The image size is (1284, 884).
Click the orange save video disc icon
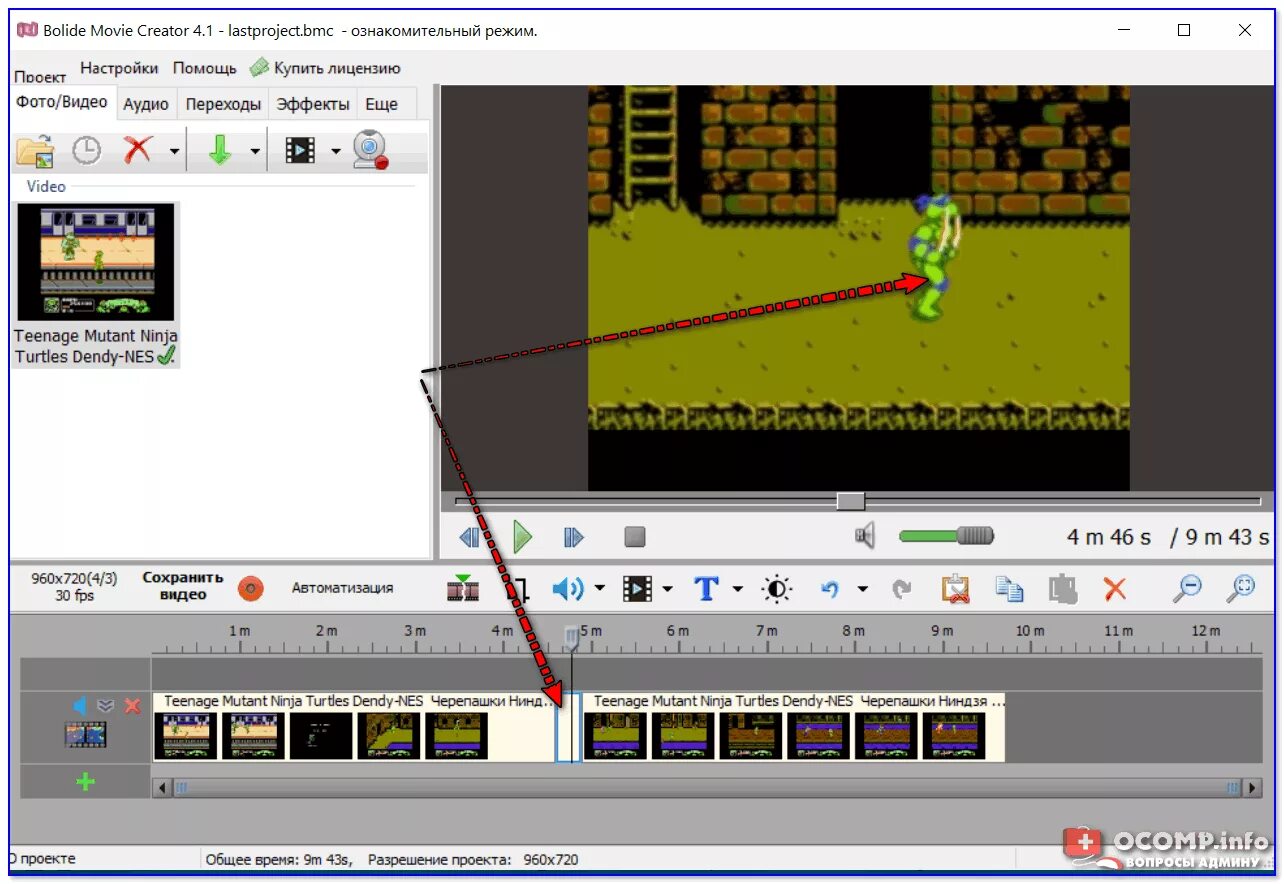[251, 588]
